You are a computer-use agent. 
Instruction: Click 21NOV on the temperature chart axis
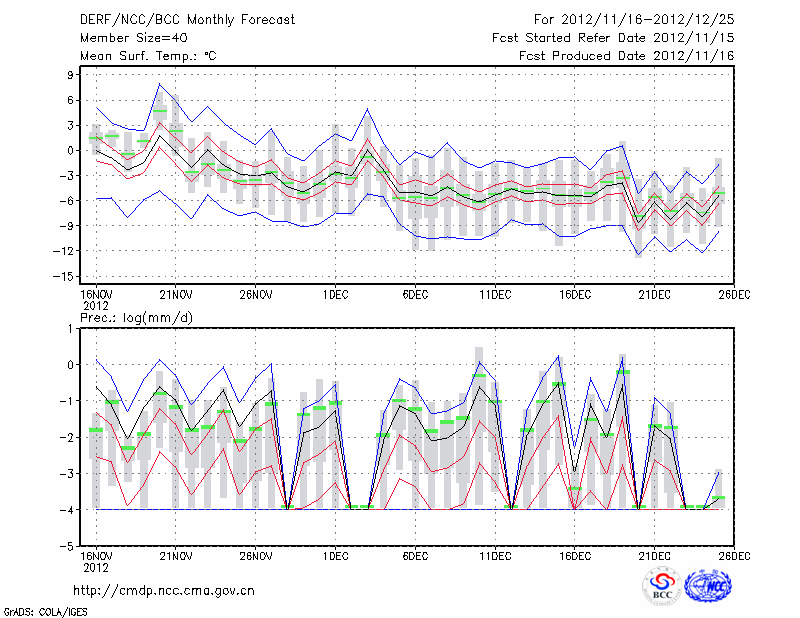click(175, 294)
